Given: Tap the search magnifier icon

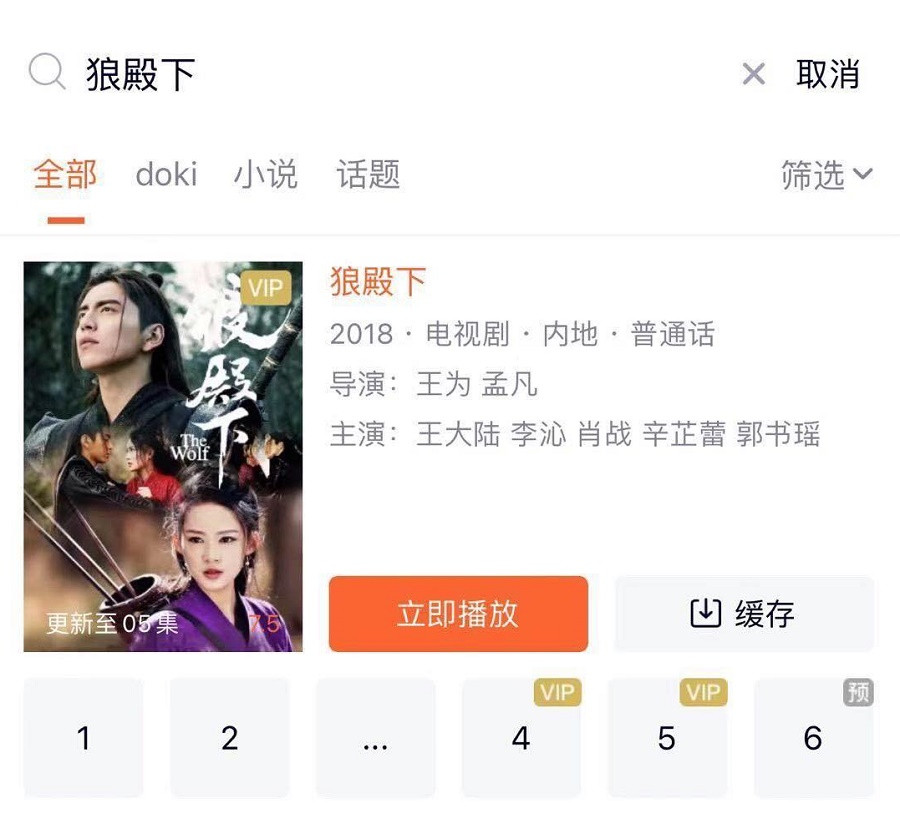Looking at the screenshot, I should (46, 72).
